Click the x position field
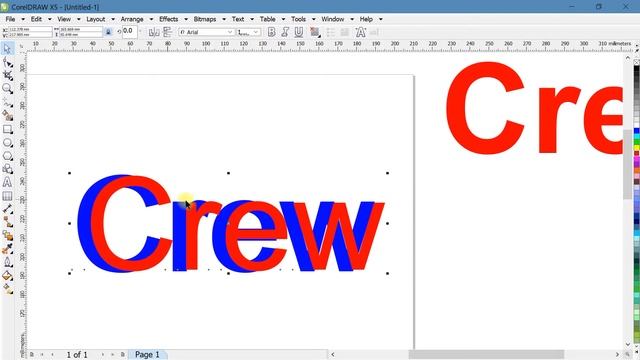640x360 pixels. (x=31, y=30)
